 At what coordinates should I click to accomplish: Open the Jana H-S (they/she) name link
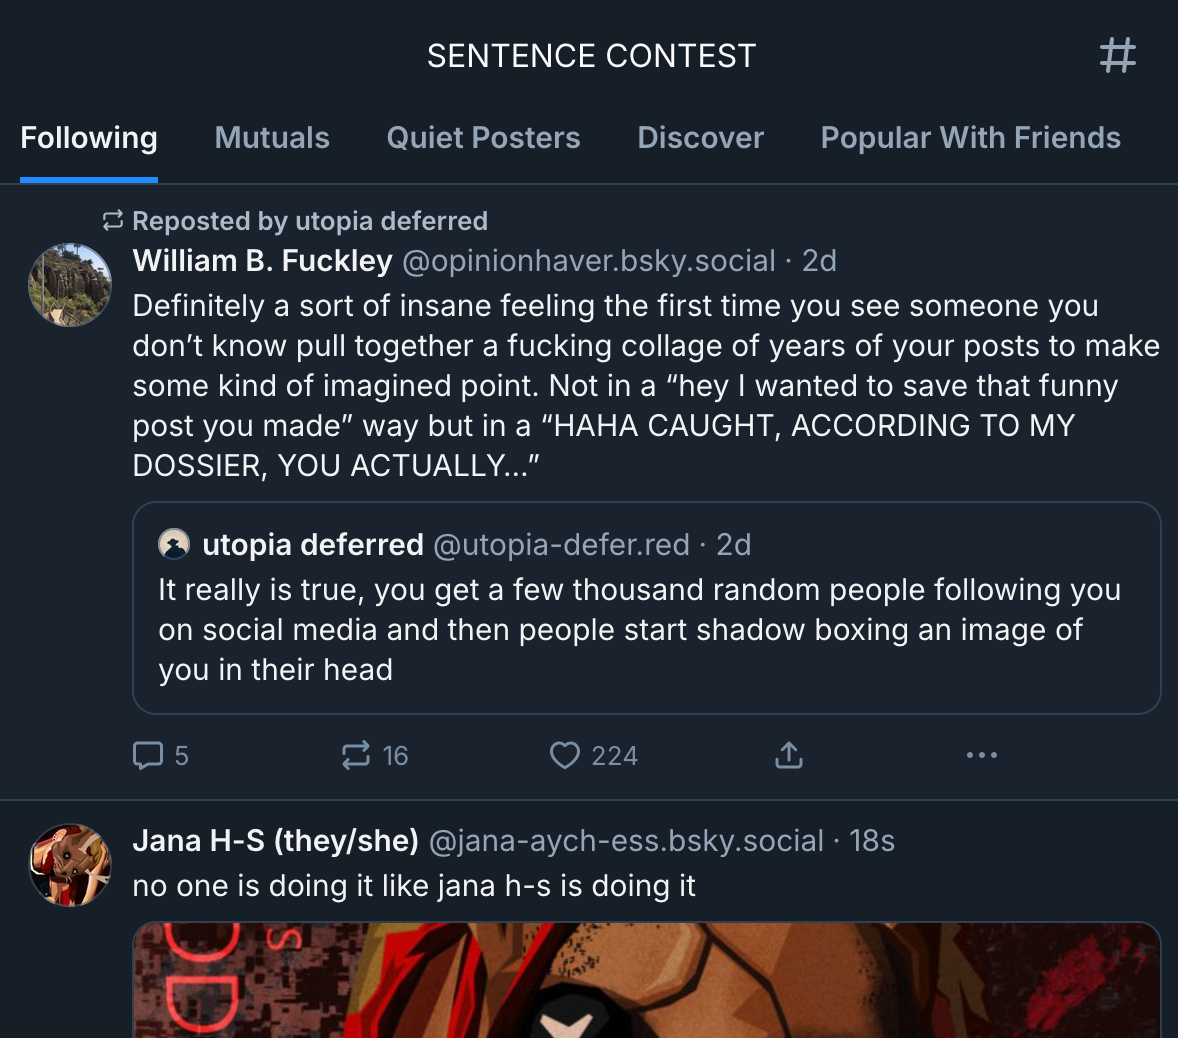click(x=275, y=841)
